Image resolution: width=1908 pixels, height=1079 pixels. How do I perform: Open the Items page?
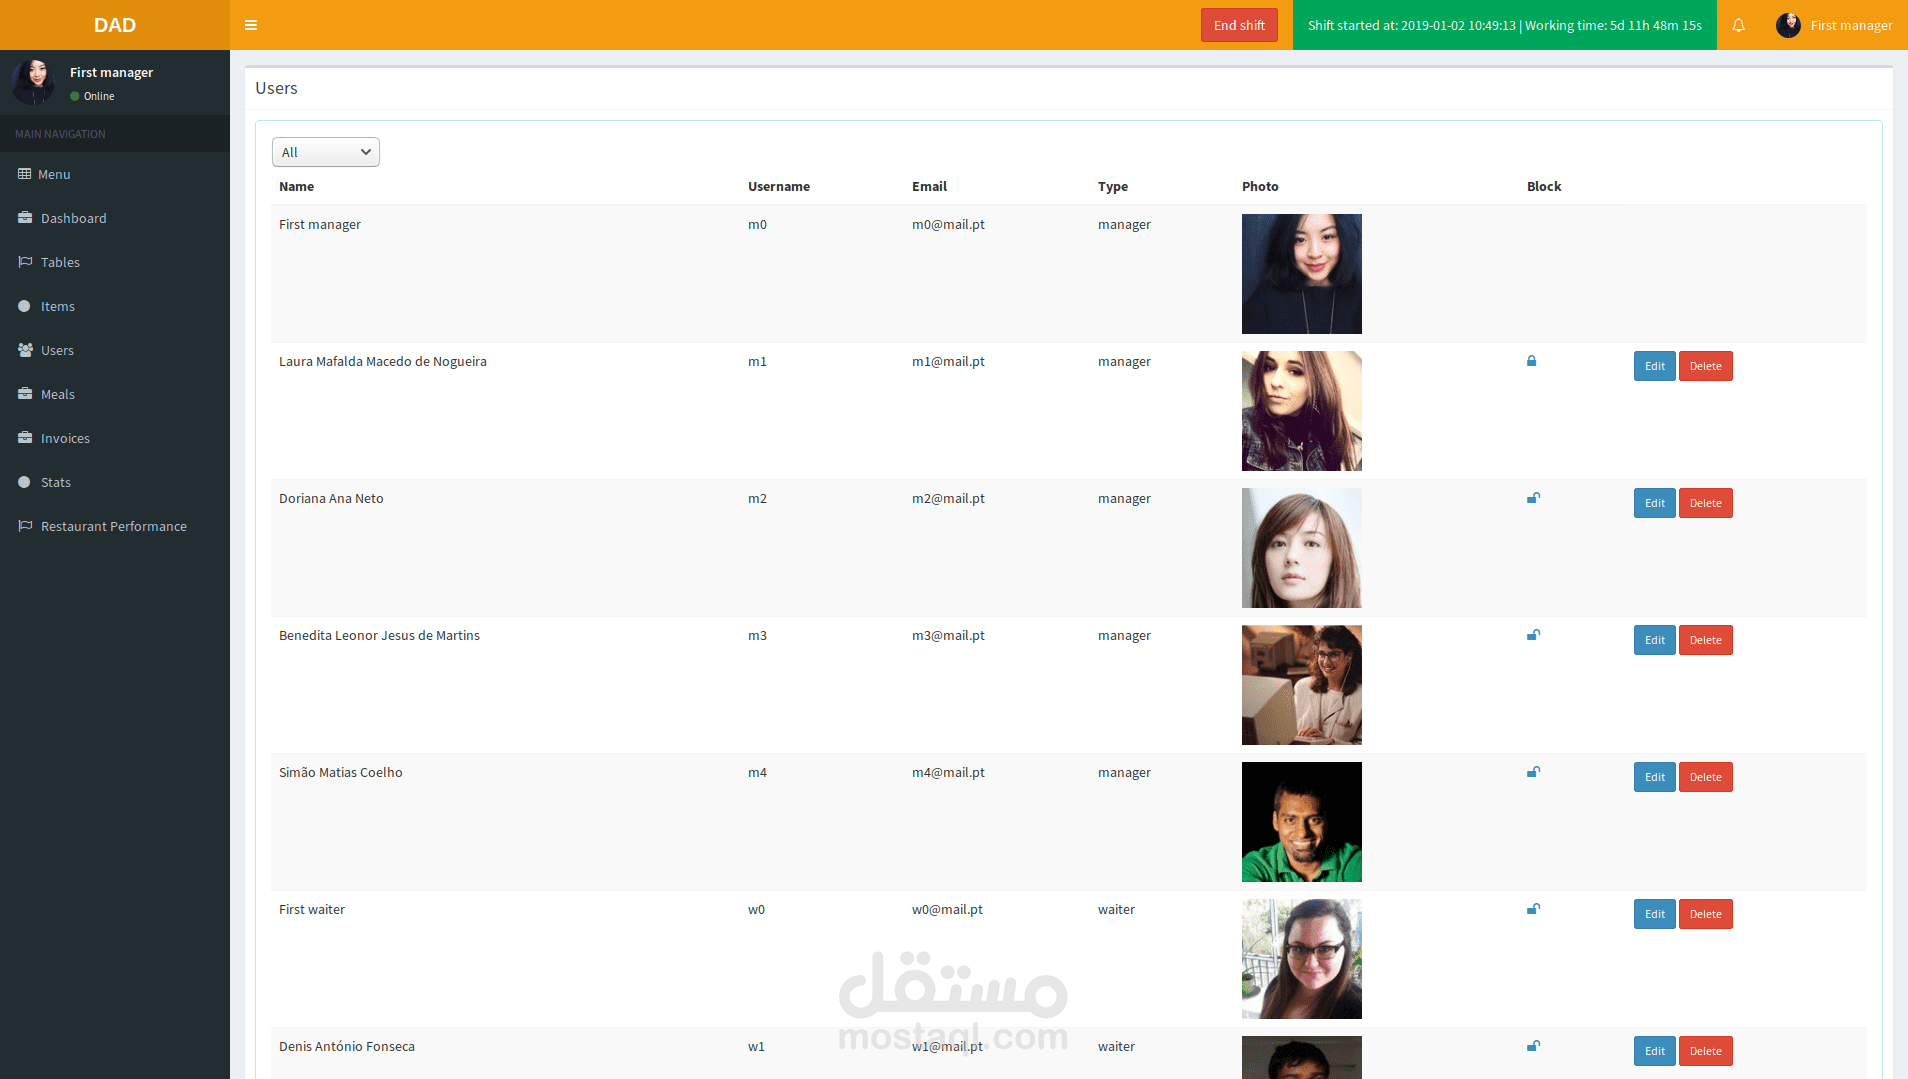click(115, 306)
